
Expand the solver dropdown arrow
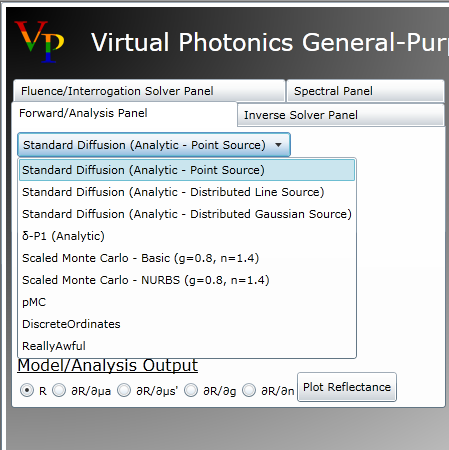click(278, 145)
